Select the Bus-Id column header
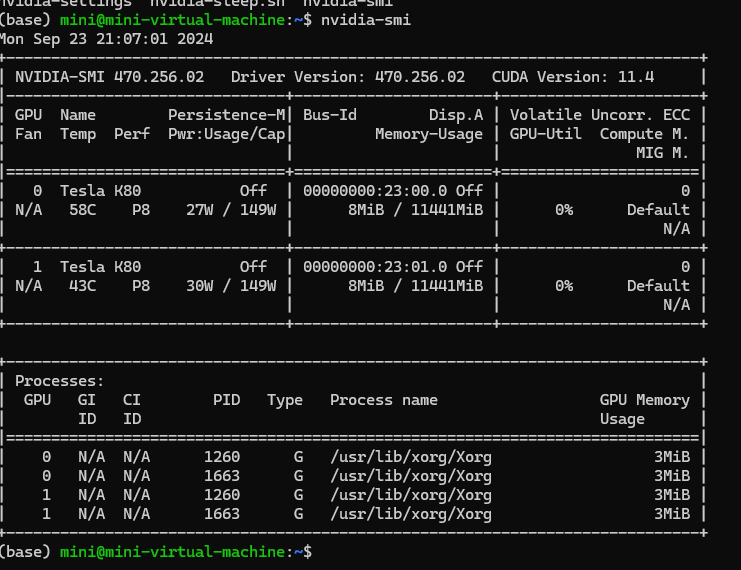This screenshot has width=741, height=570. coord(330,115)
